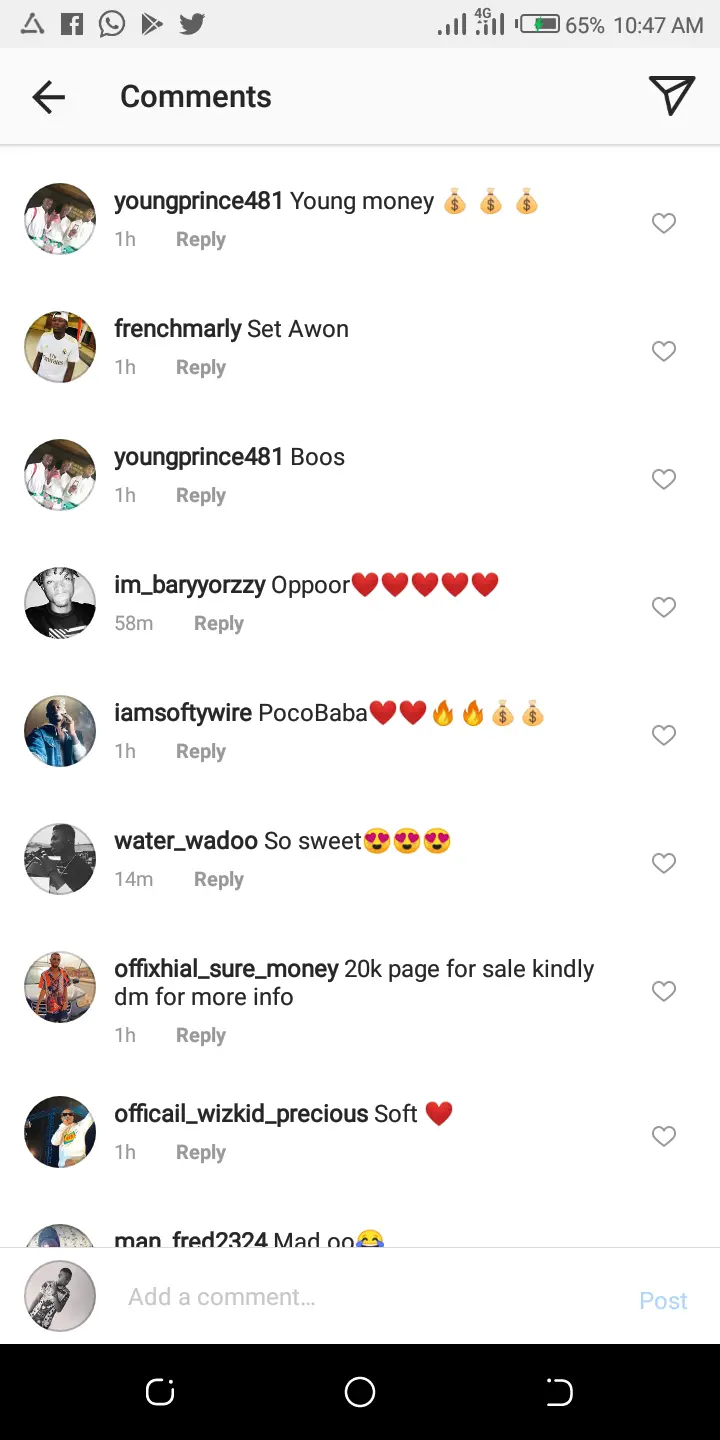
Task: Like water_wadoo's "So sweet" comment
Action: [x=664, y=863]
